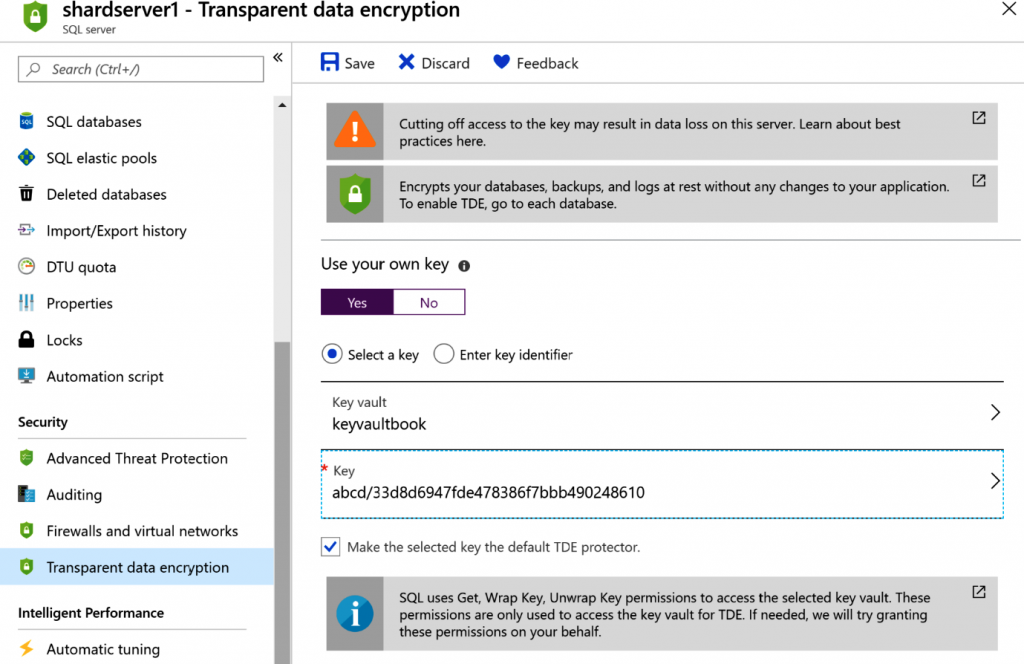The height and width of the screenshot is (664, 1024).
Task: Collapse the left sidebar menu
Action: pos(278,58)
